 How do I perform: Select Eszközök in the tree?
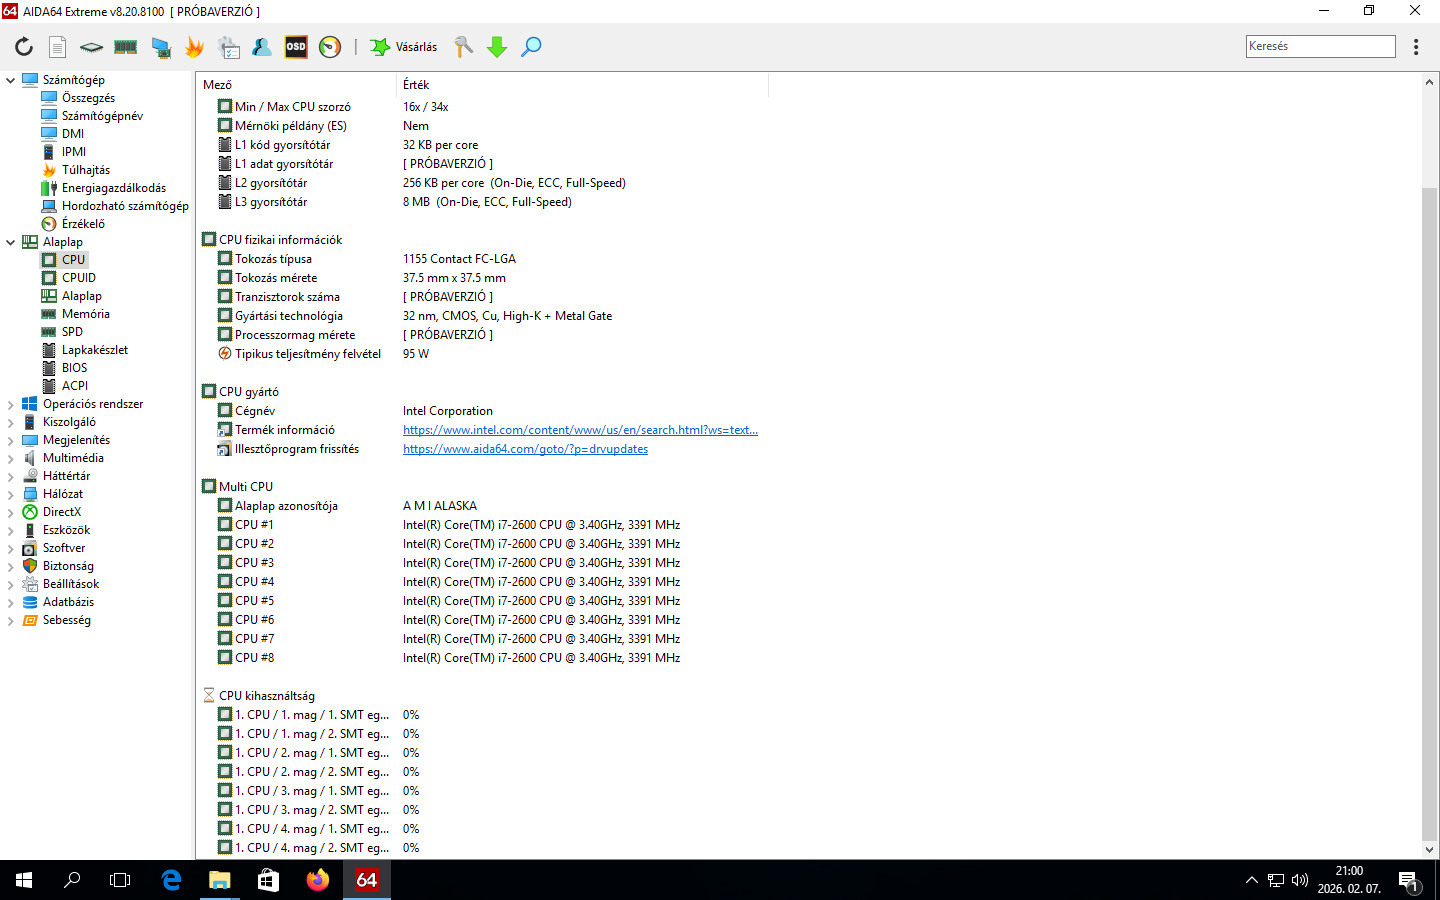[x=66, y=530]
